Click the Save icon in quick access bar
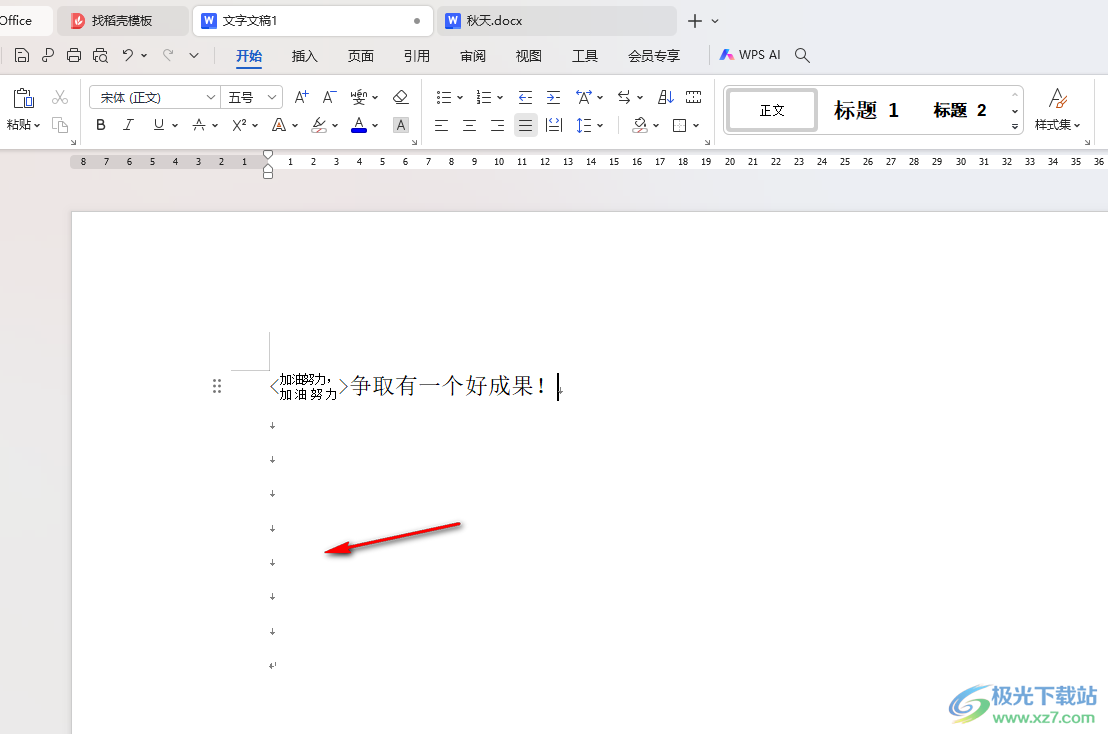This screenshot has width=1108, height=734. tap(22, 55)
